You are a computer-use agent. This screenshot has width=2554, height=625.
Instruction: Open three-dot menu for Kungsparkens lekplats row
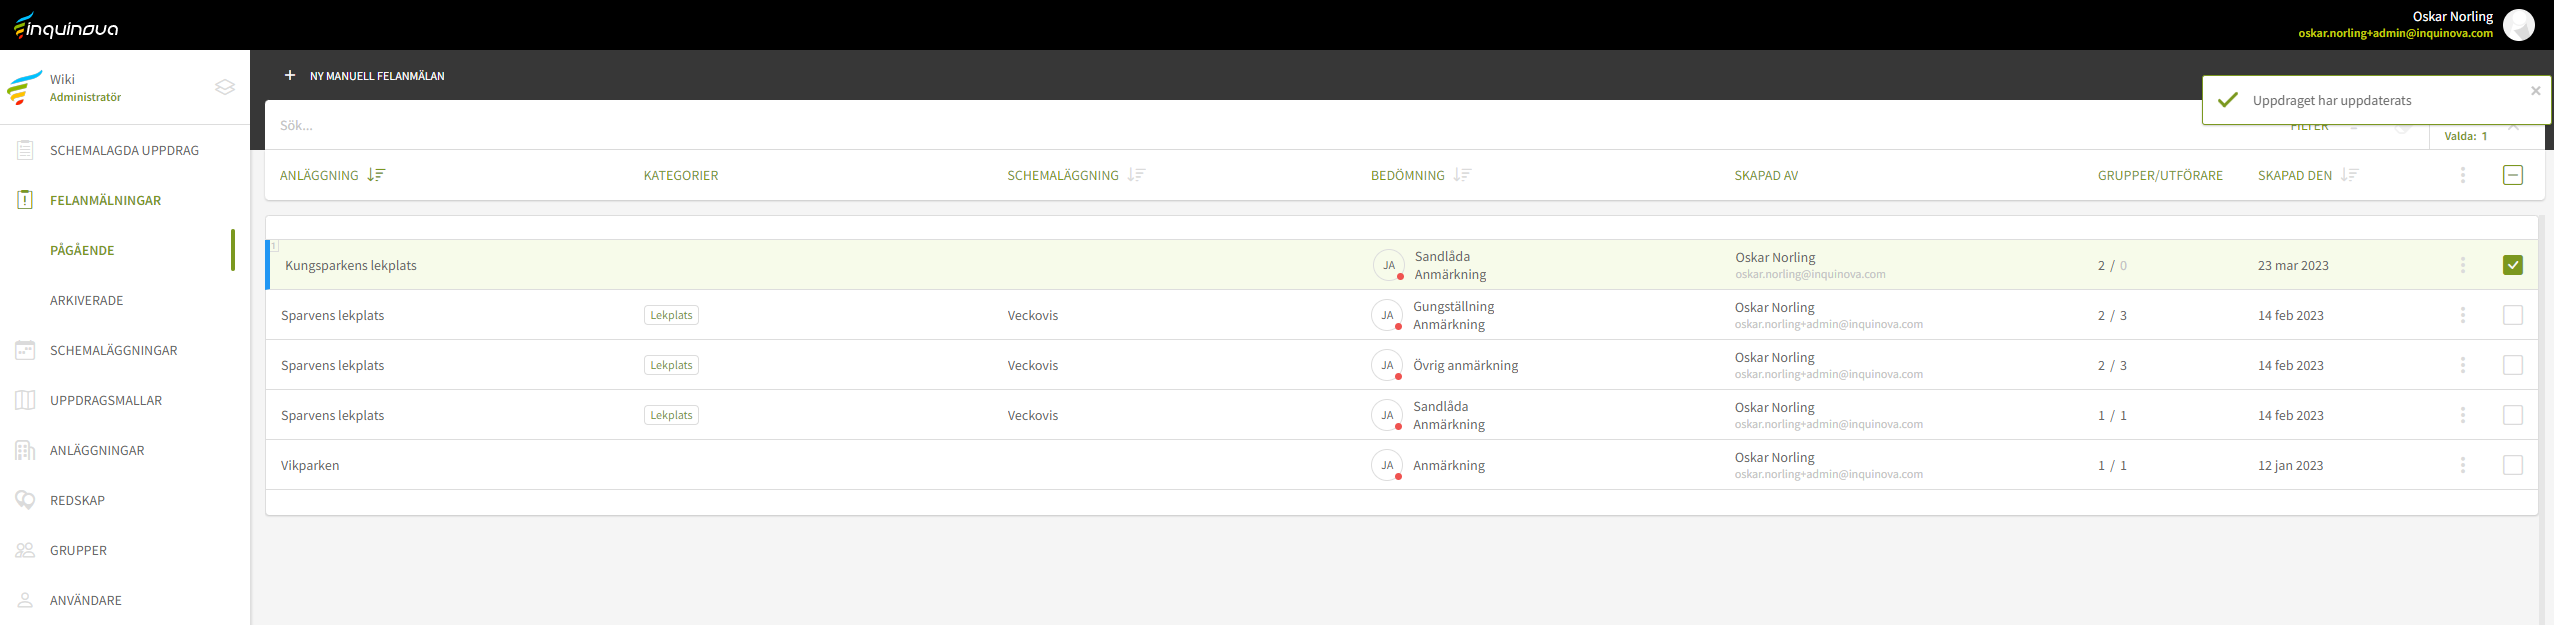coord(2462,265)
